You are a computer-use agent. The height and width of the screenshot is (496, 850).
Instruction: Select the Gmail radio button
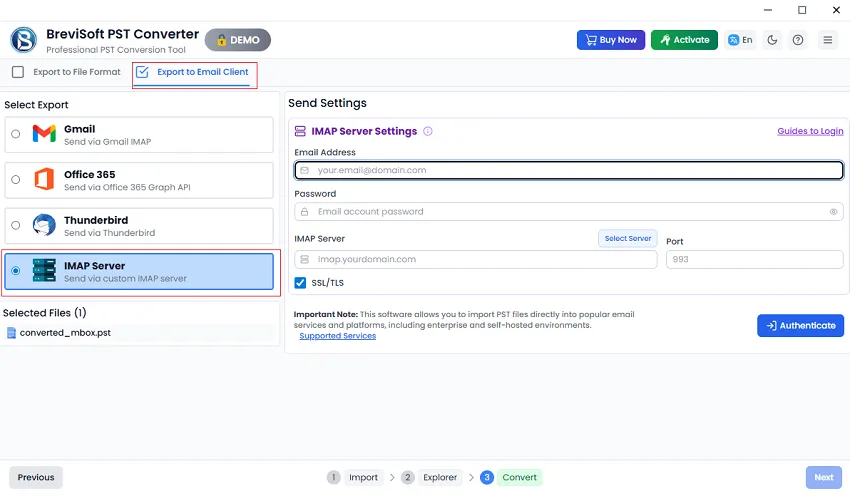tap(16, 134)
